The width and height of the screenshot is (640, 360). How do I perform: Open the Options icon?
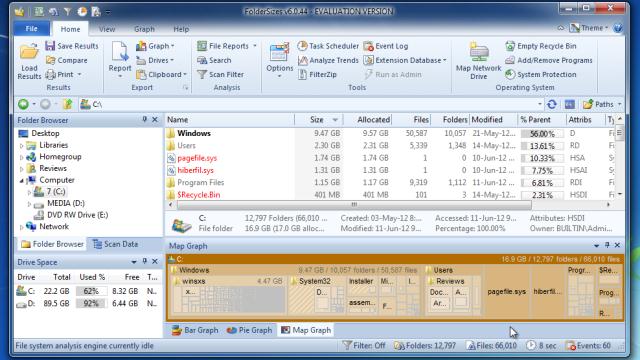click(280, 53)
